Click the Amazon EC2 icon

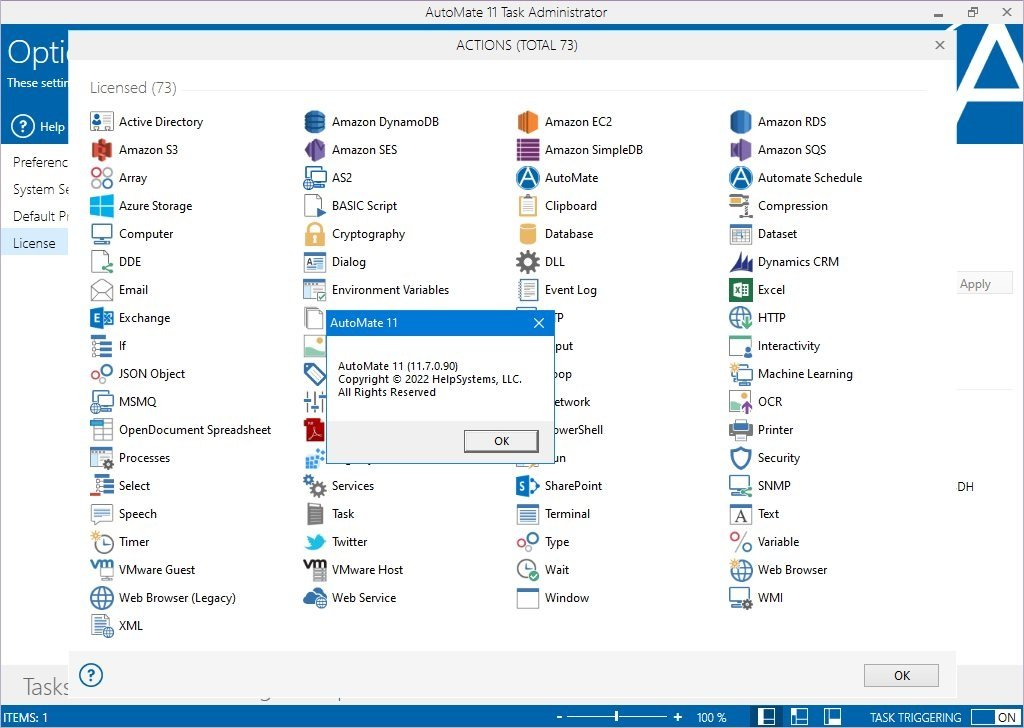[x=528, y=121]
